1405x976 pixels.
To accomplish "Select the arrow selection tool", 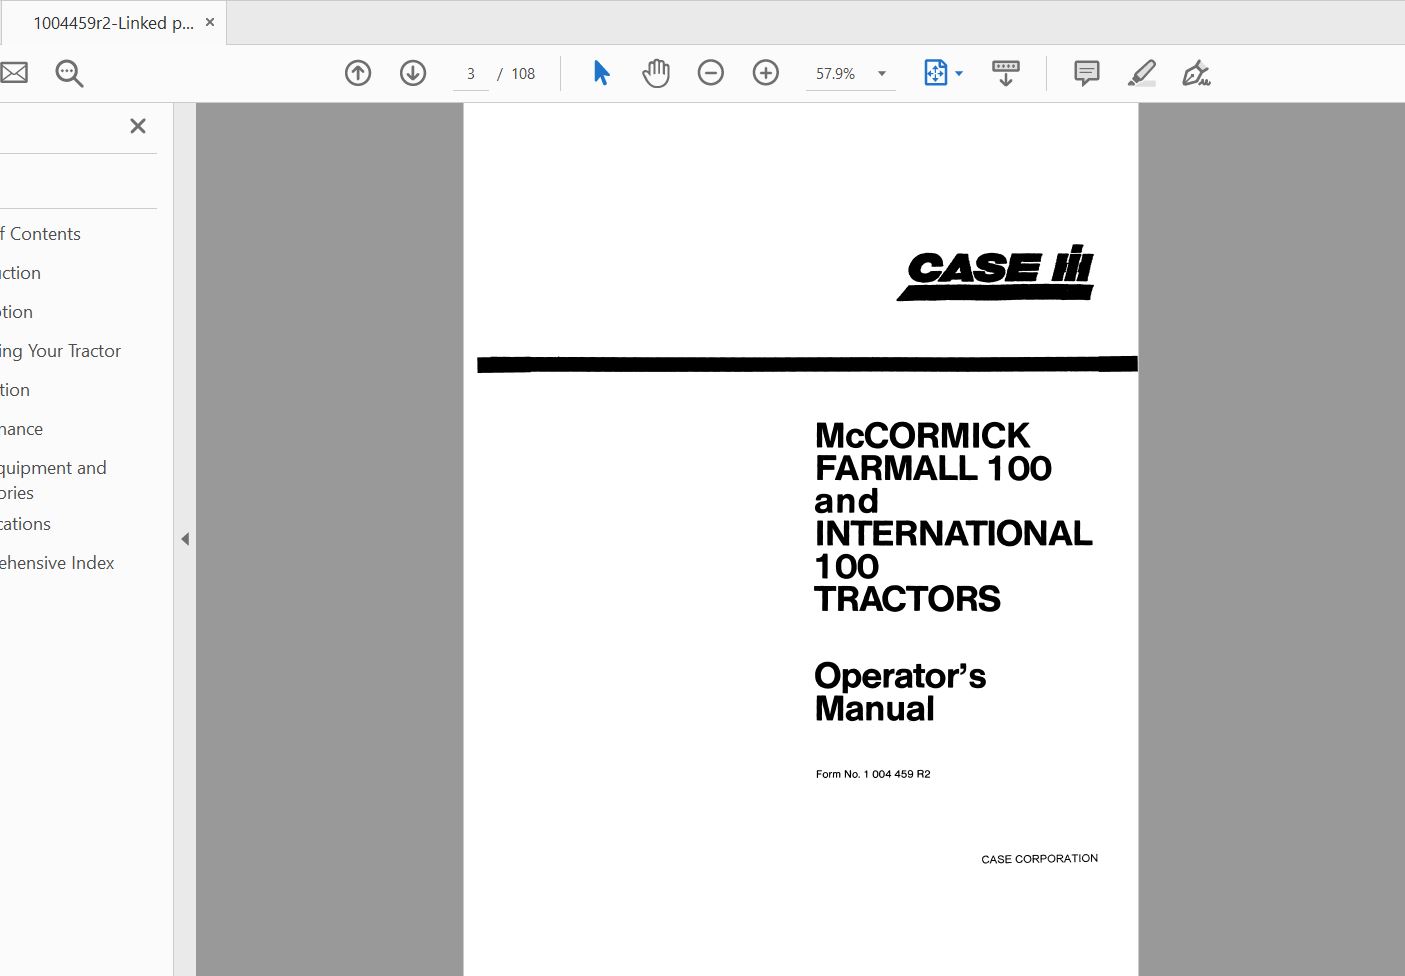I will tap(601, 73).
